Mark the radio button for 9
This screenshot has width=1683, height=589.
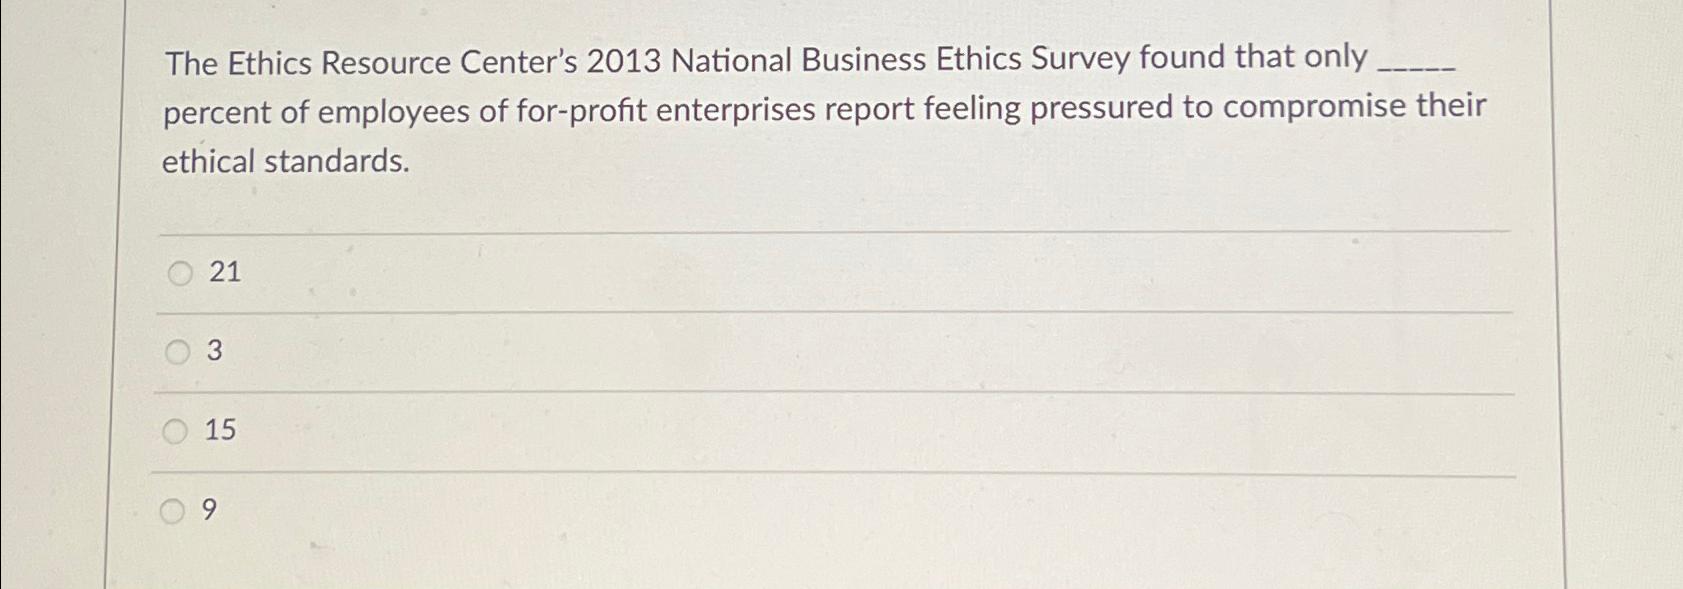(x=173, y=512)
